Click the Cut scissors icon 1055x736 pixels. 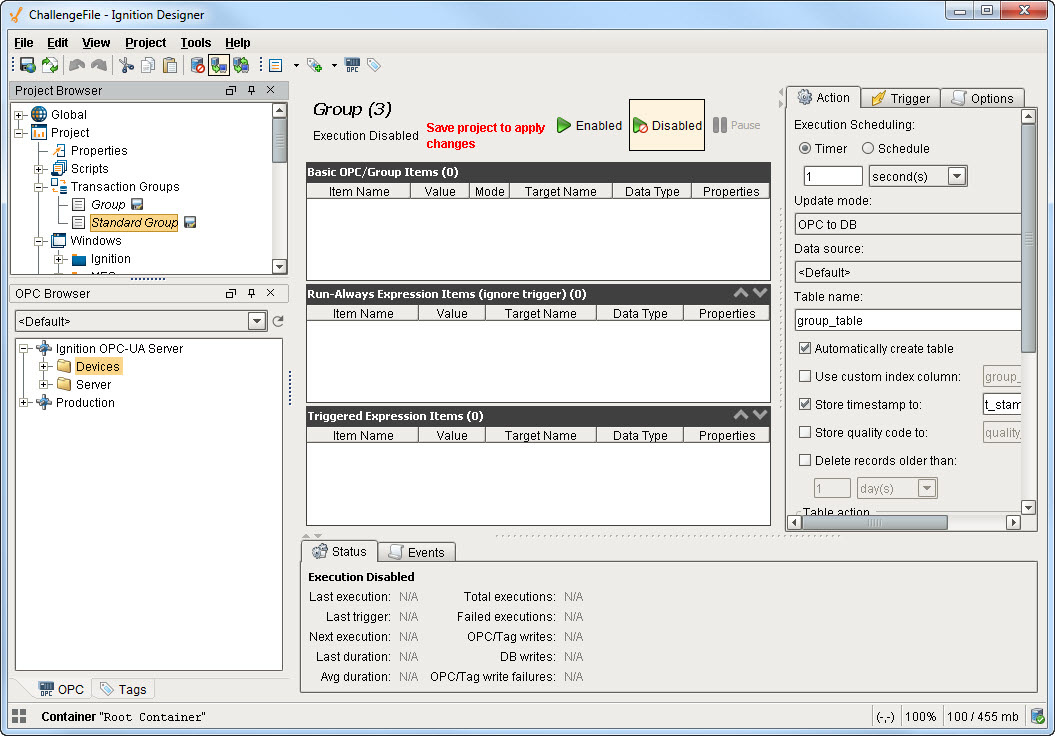pyautogui.click(x=126, y=65)
